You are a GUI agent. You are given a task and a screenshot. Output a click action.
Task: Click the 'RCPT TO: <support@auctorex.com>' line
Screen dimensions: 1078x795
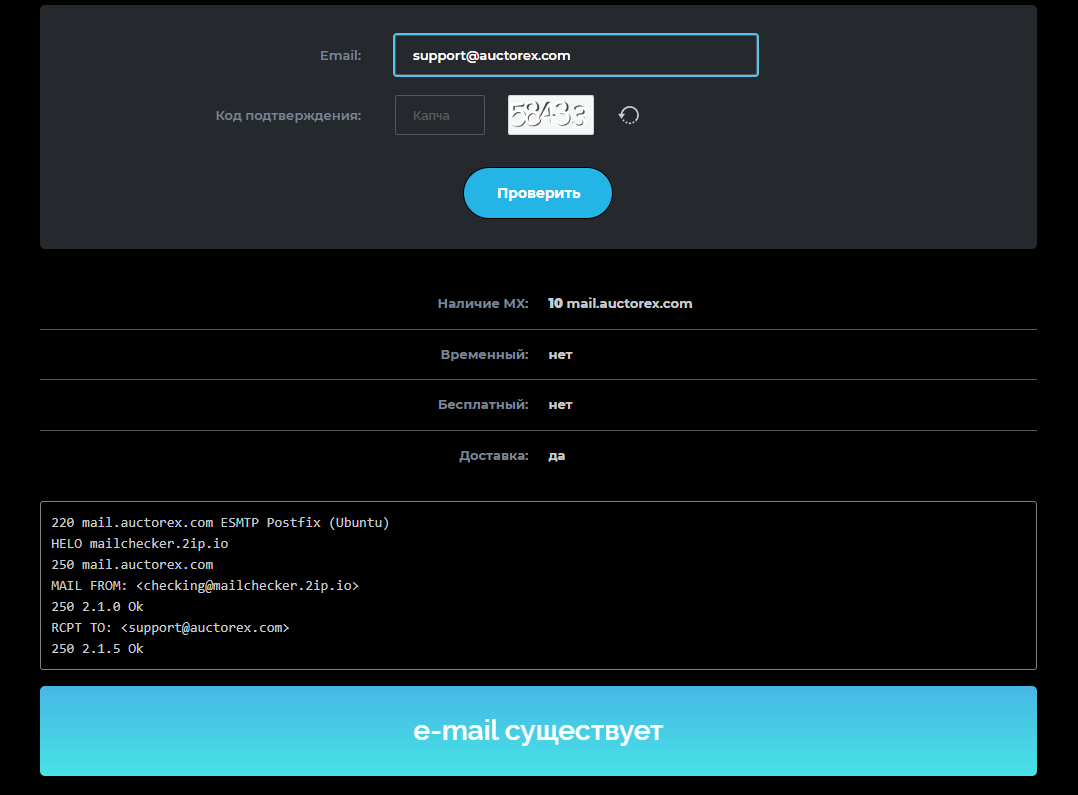coord(170,628)
